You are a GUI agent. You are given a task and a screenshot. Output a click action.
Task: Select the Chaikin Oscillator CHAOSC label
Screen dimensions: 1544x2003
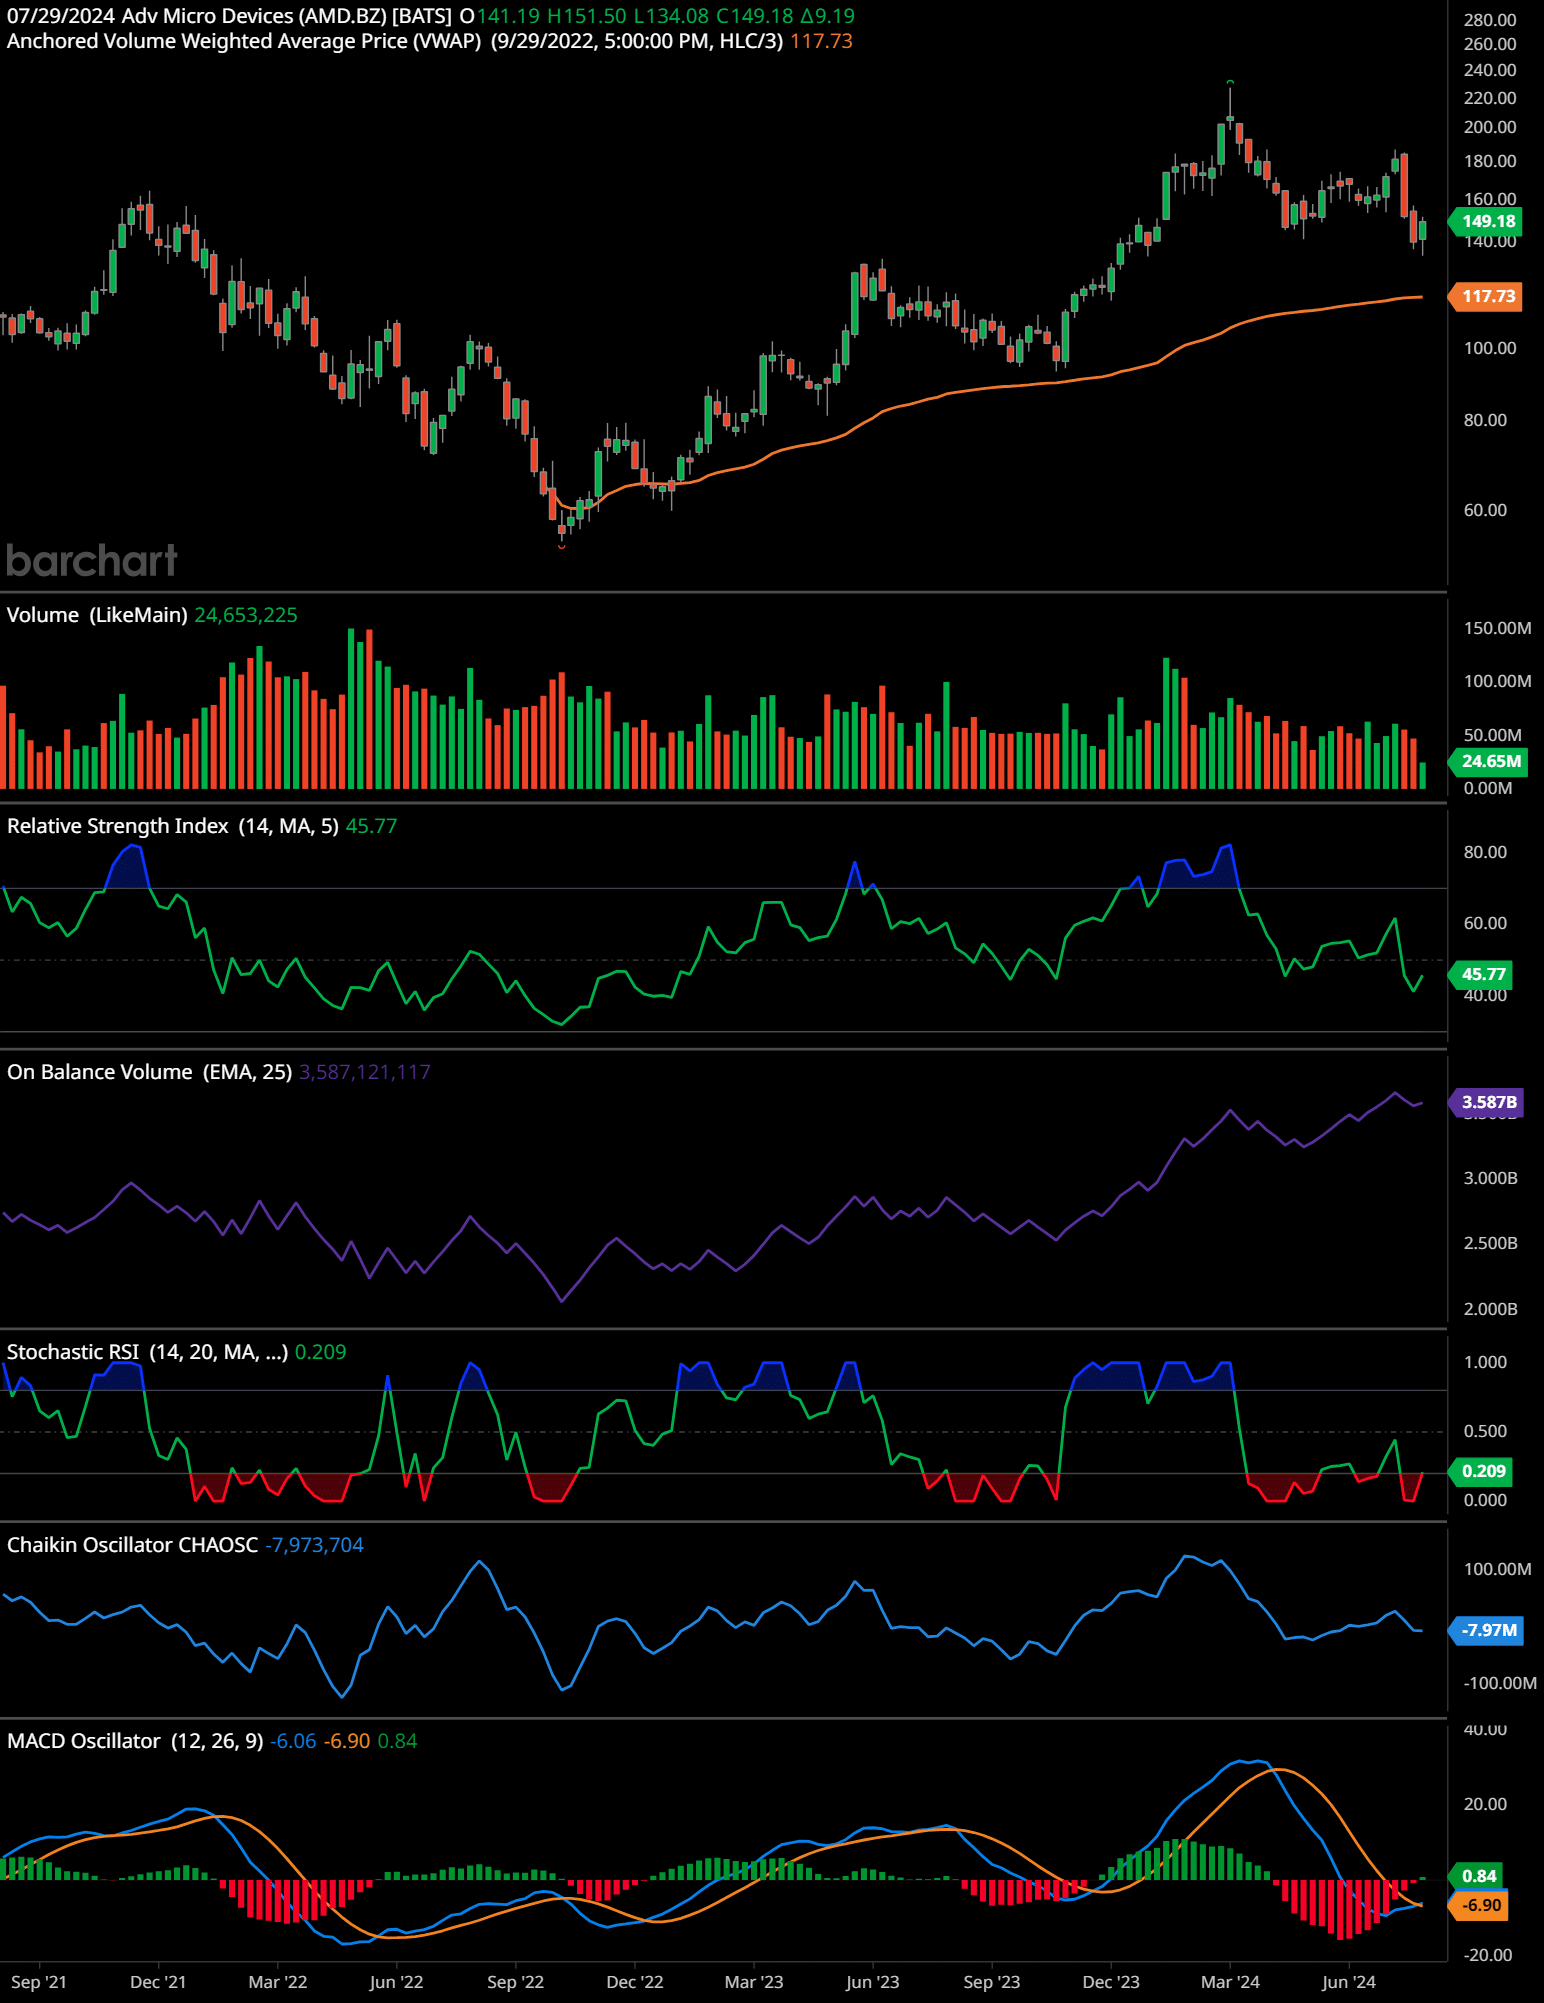[132, 1545]
